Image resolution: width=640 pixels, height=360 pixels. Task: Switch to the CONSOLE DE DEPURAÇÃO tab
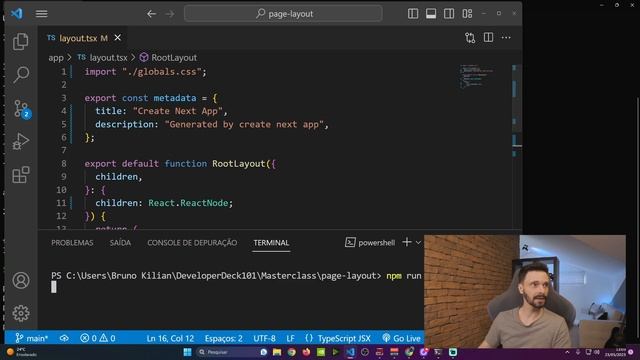(x=192, y=243)
